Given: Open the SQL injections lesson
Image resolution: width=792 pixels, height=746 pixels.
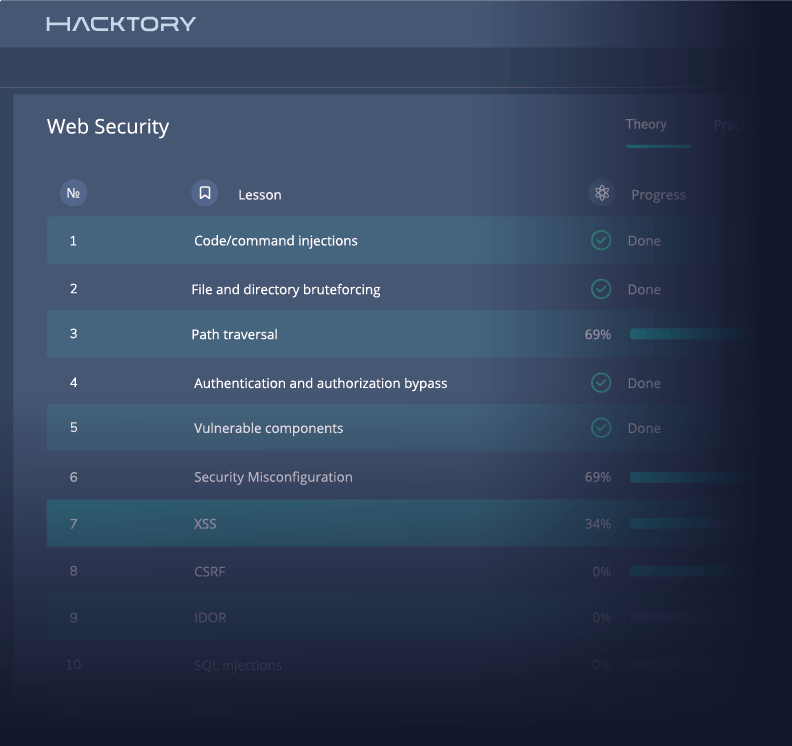Looking at the screenshot, I should pyautogui.click(x=238, y=666).
